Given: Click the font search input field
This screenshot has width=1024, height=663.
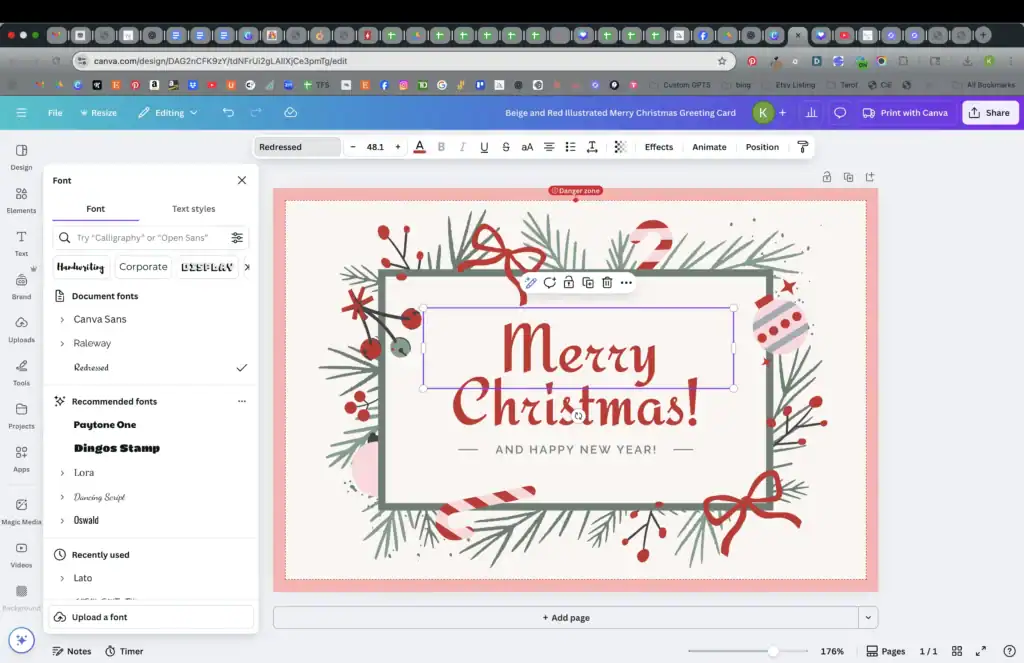Looking at the screenshot, I should click(140, 237).
